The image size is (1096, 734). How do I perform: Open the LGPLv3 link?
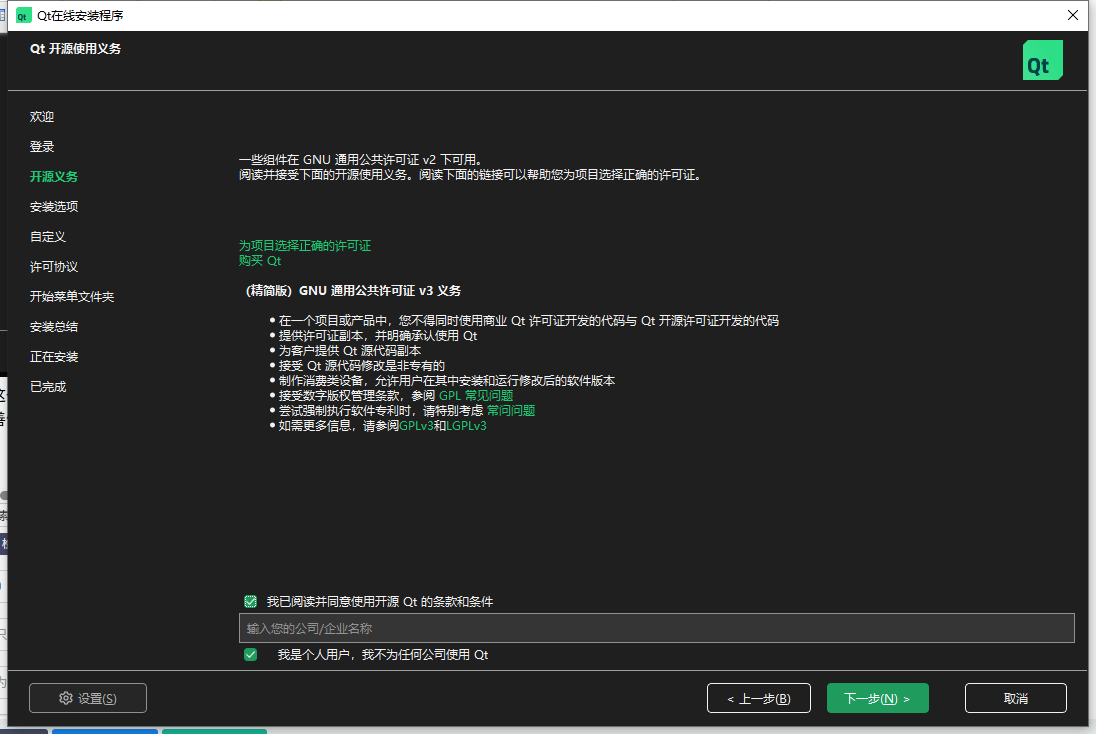[466, 426]
